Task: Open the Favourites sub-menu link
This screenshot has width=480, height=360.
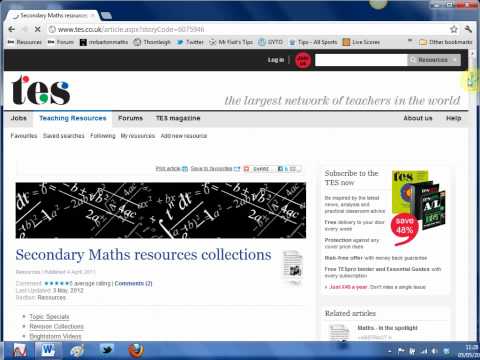Action: (x=24, y=136)
